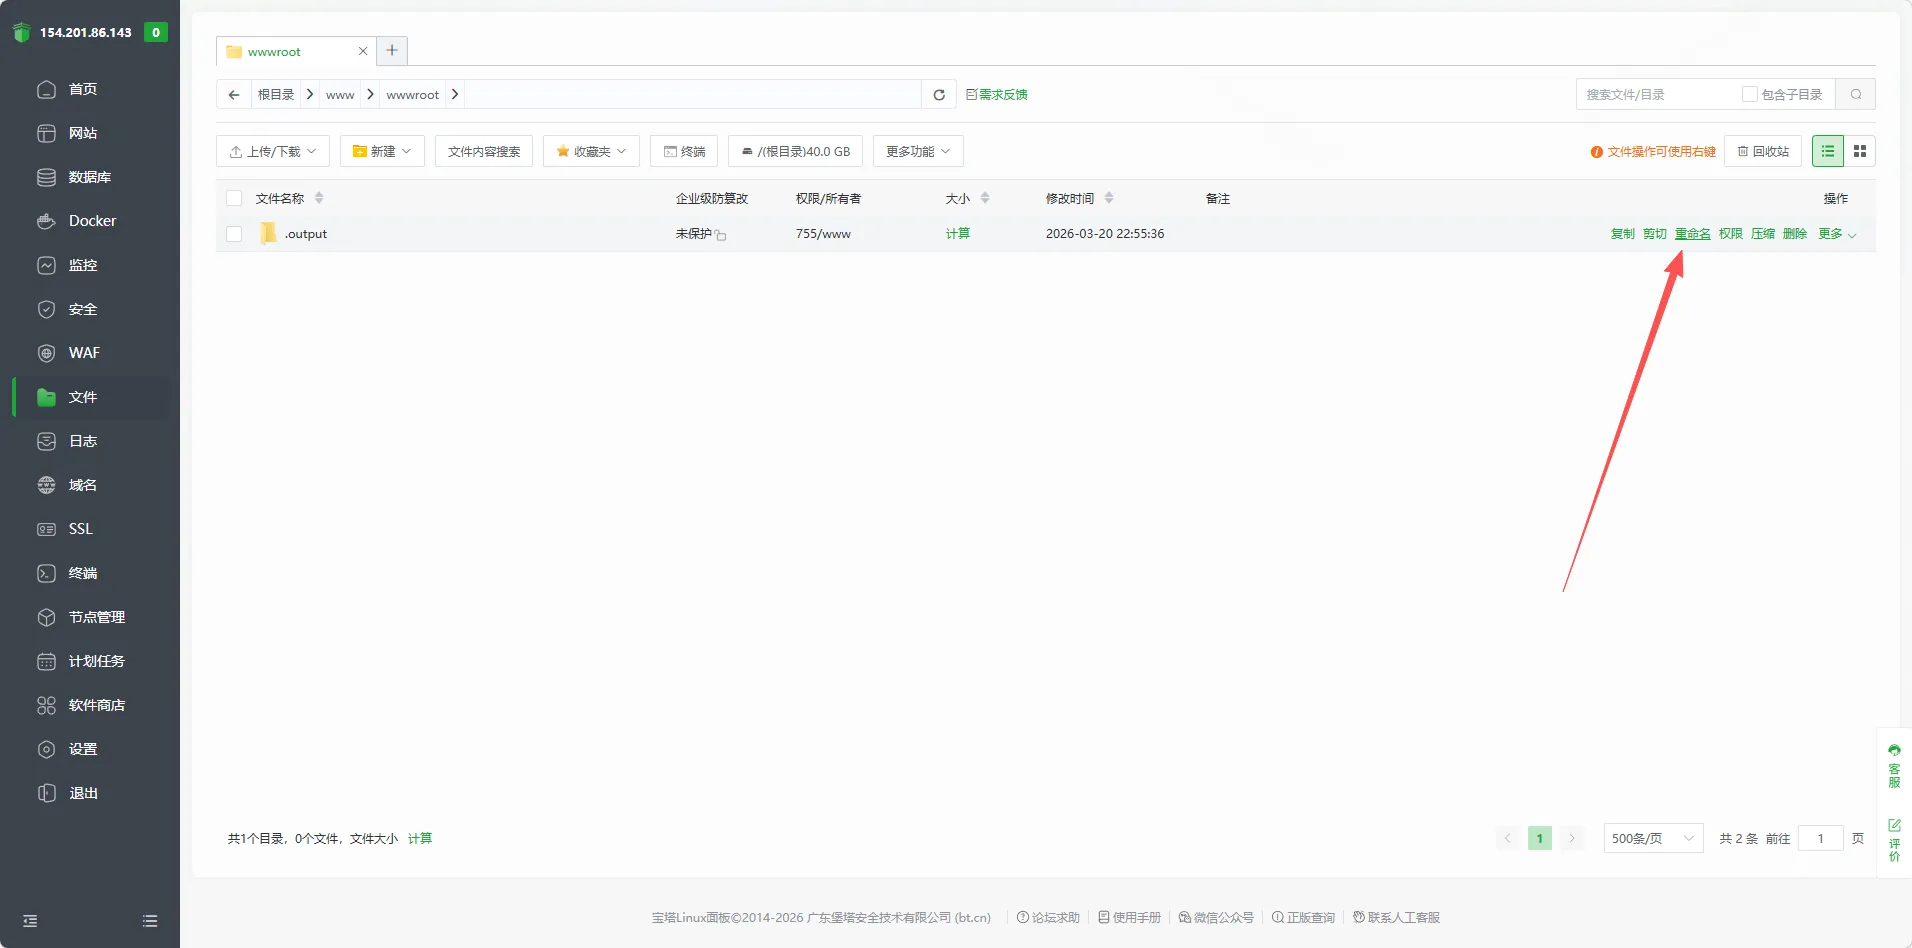The width and height of the screenshot is (1912, 948).
Task: Collapse sidebar using bottom-left menu icon
Action: [30, 921]
